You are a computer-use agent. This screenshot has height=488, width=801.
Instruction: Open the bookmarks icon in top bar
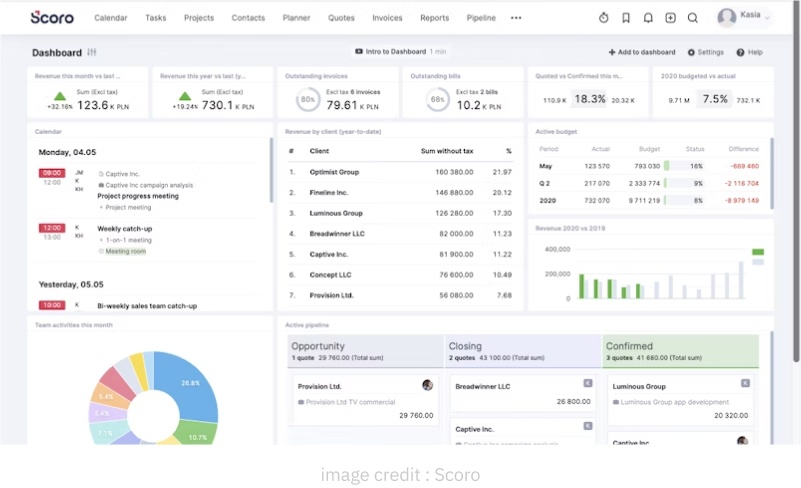pos(626,18)
